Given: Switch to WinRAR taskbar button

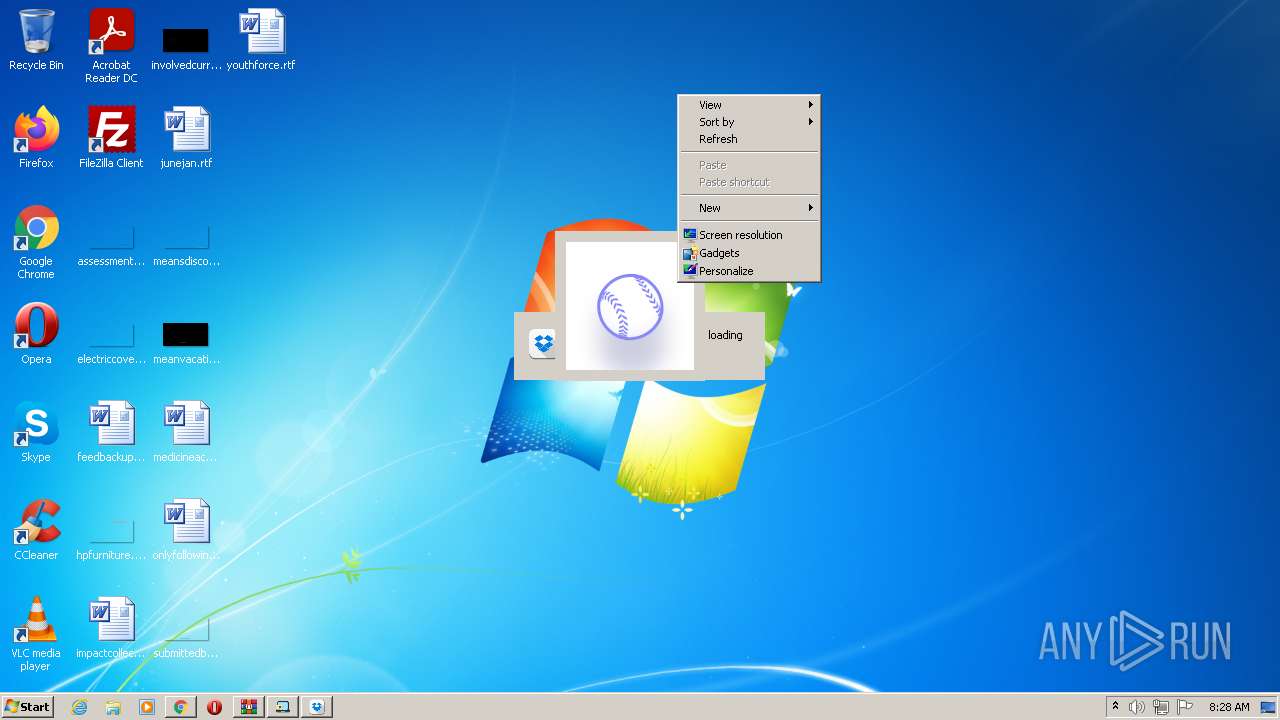Looking at the screenshot, I should (249, 707).
